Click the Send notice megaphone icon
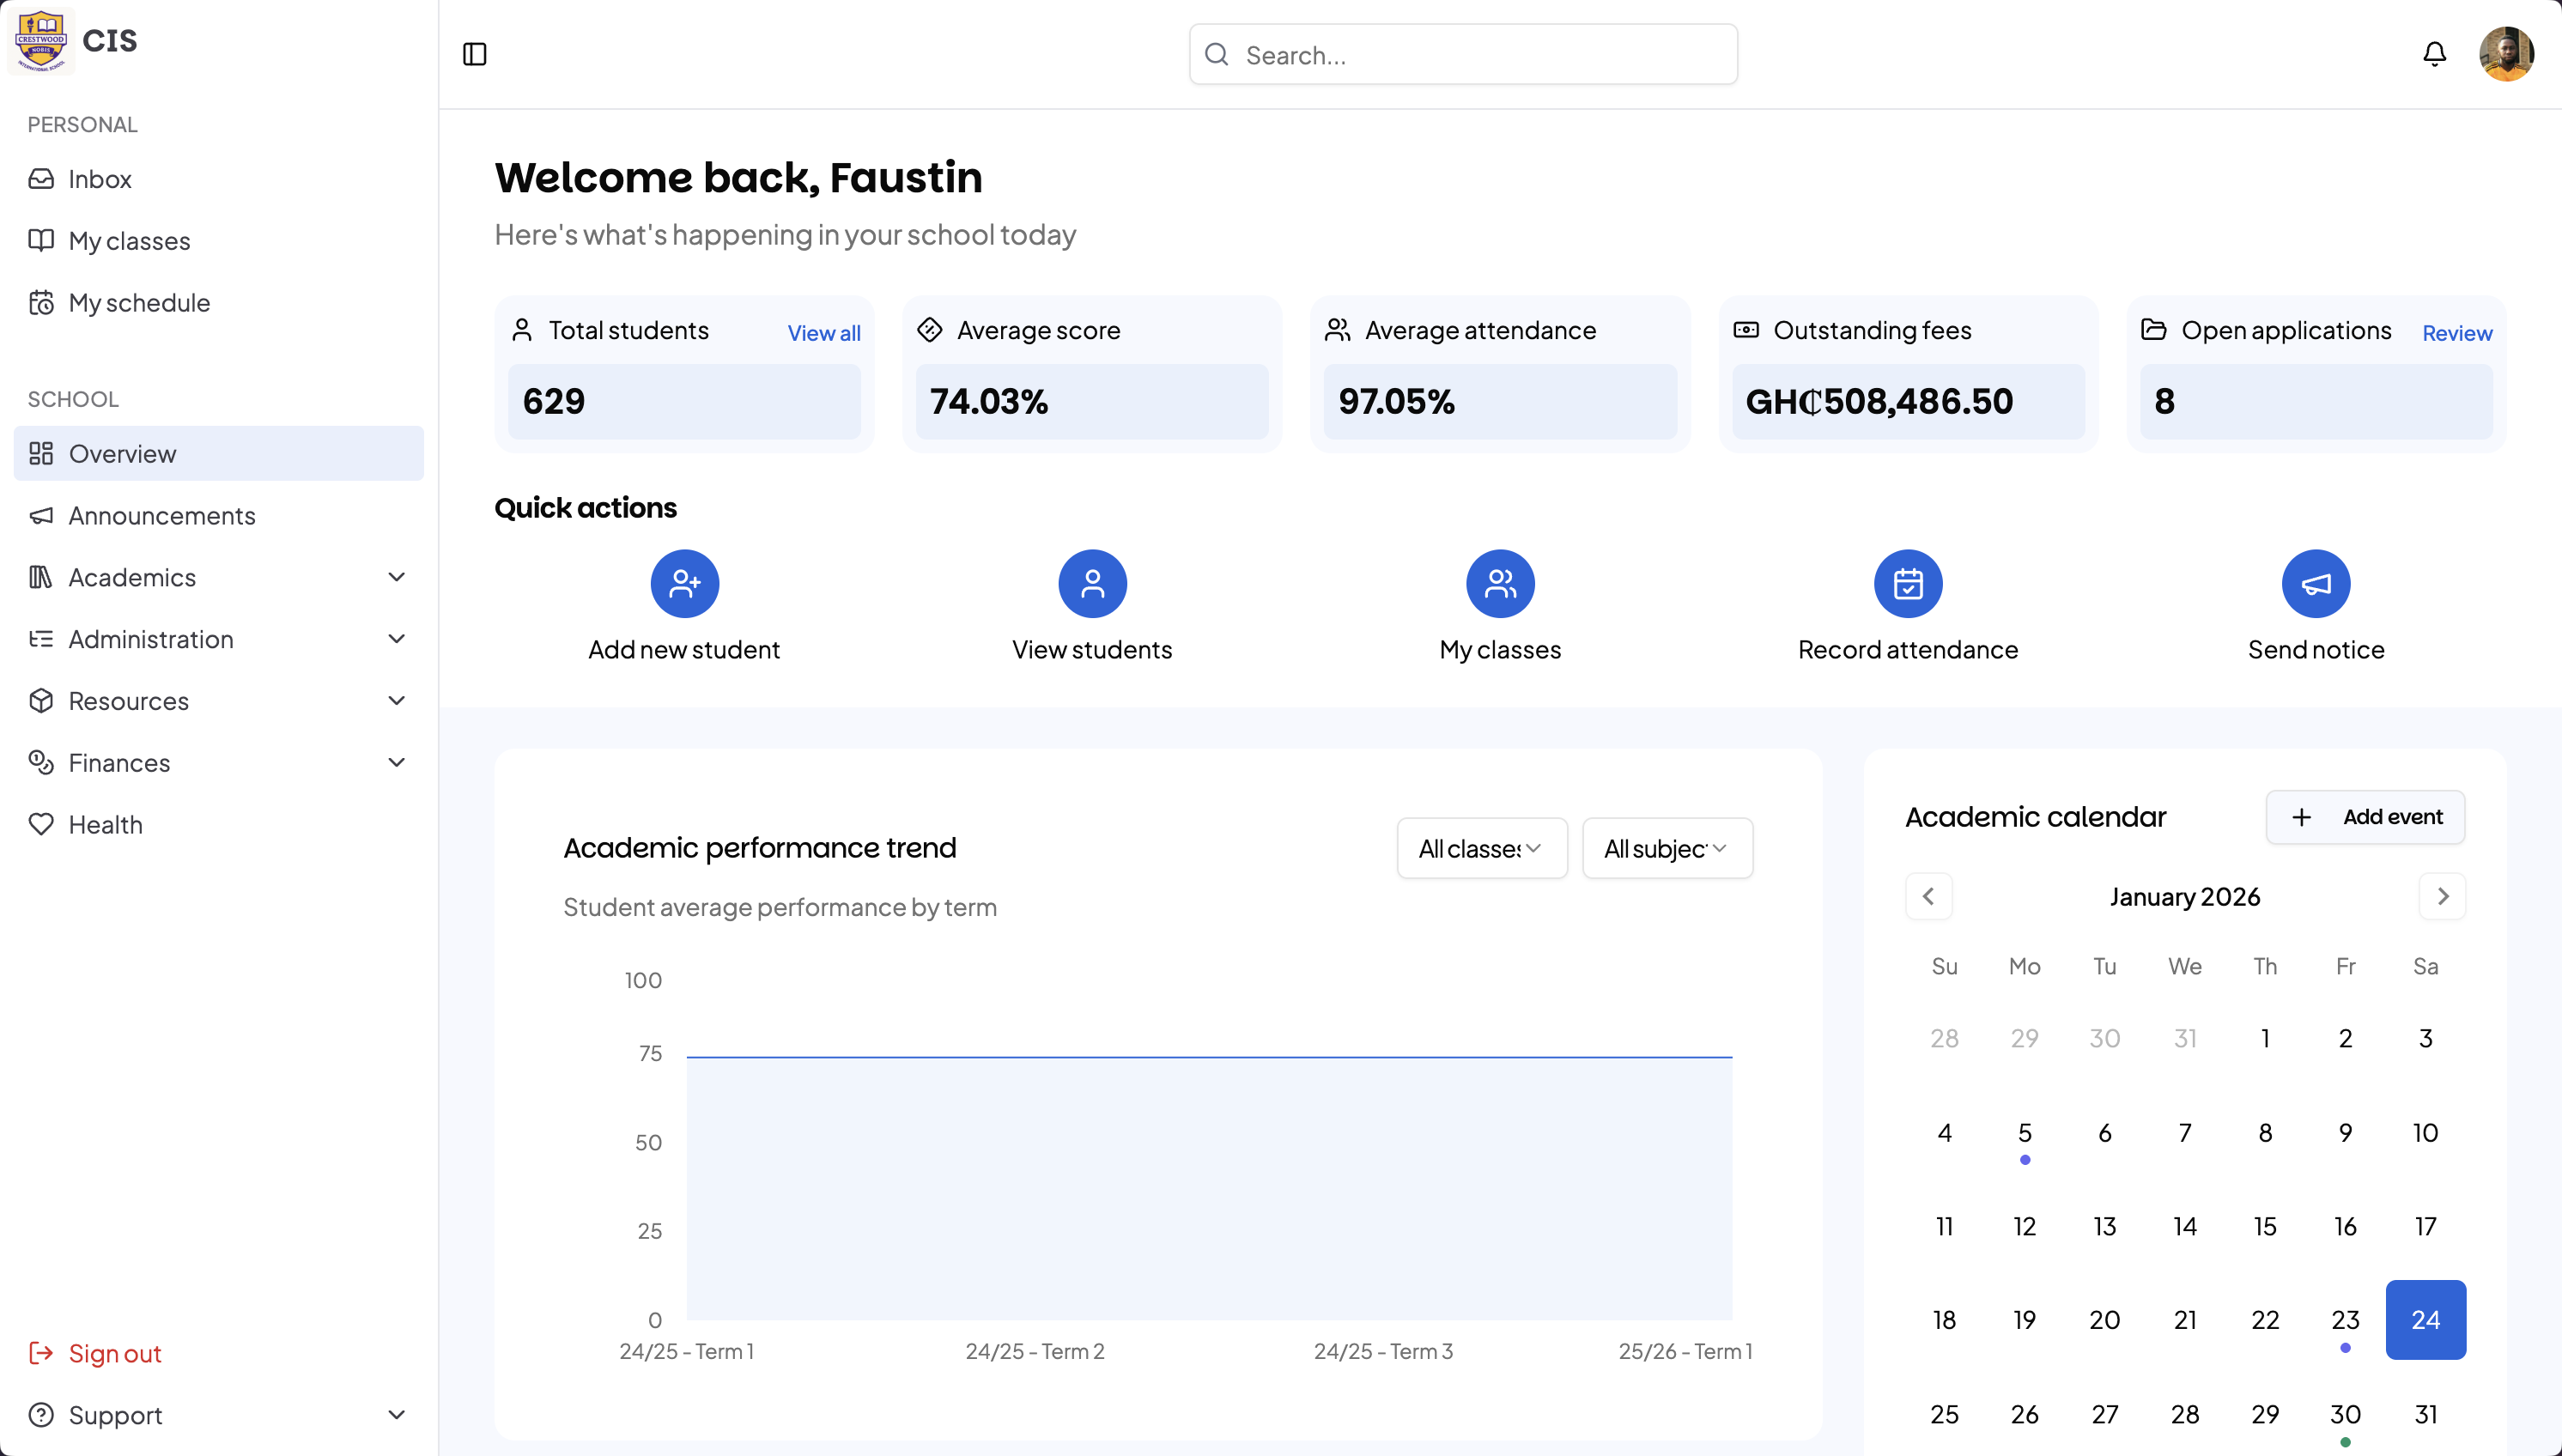The width and height of the screenshot is (2562, 1456). point(2315,584)
